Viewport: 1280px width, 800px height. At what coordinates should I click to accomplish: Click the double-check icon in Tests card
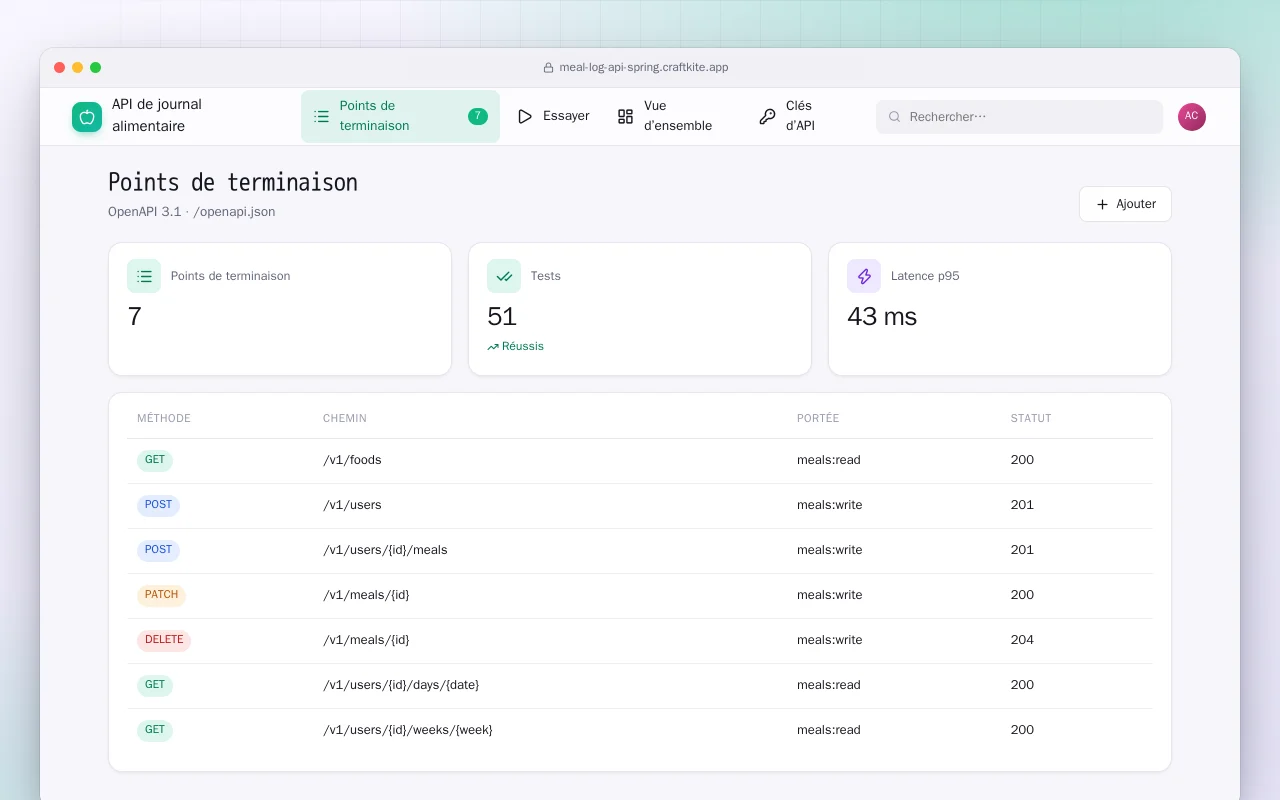click(x=504, y=276)
